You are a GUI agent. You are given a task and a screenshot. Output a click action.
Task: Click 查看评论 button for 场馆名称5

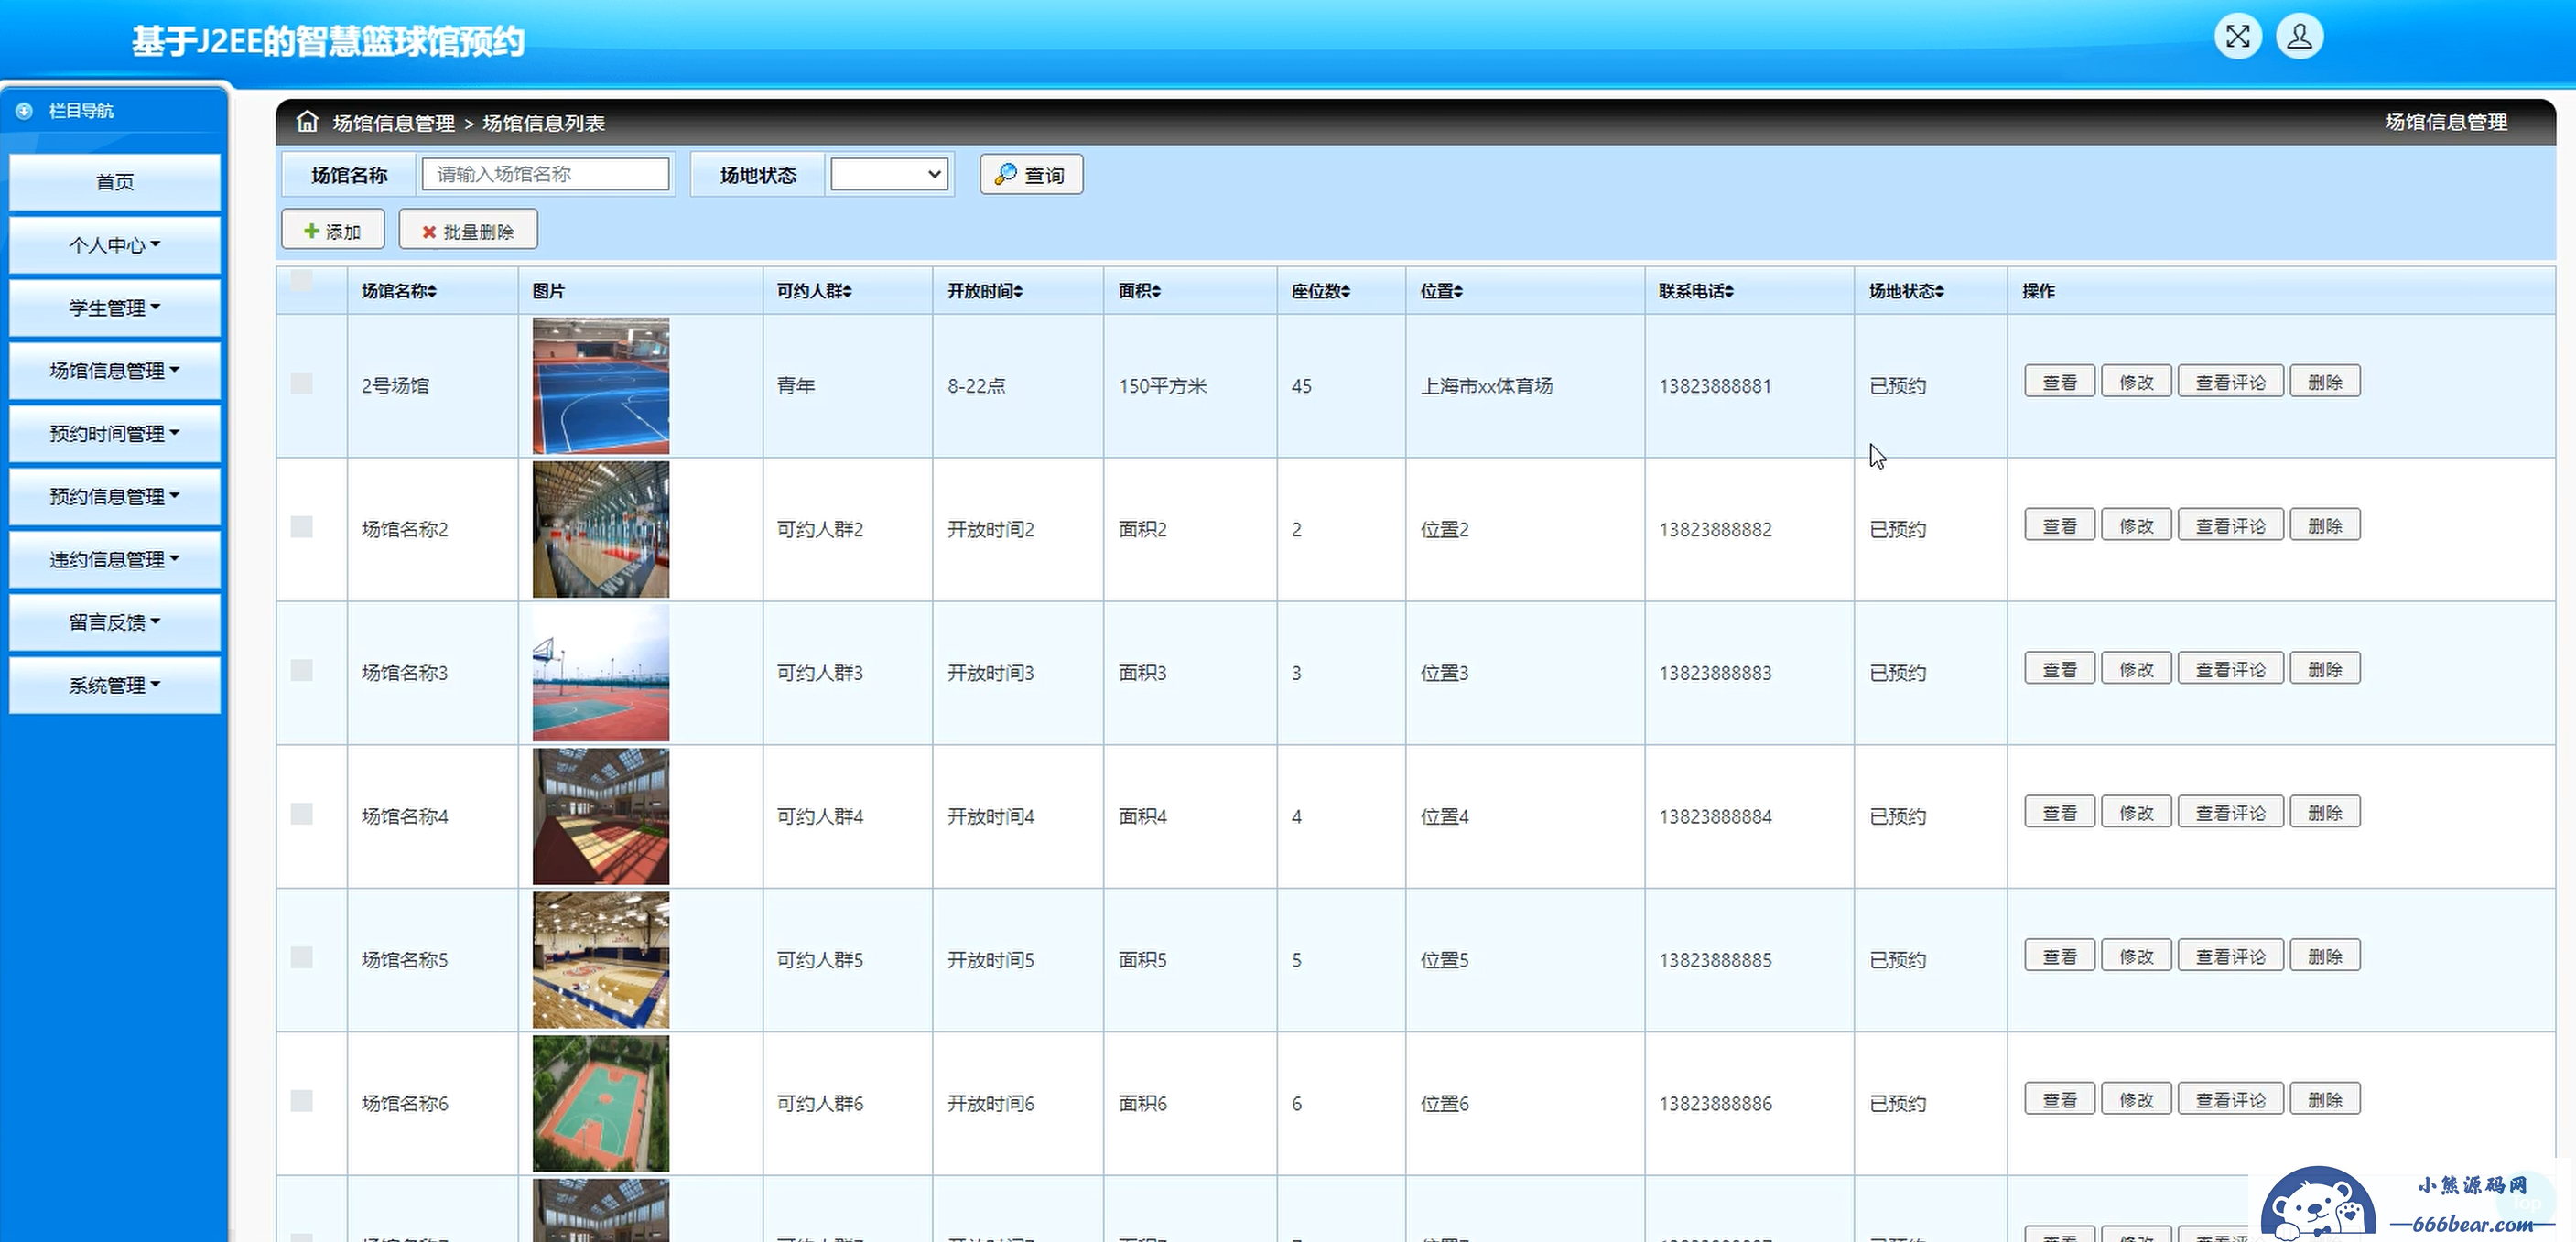(2230, 956)
